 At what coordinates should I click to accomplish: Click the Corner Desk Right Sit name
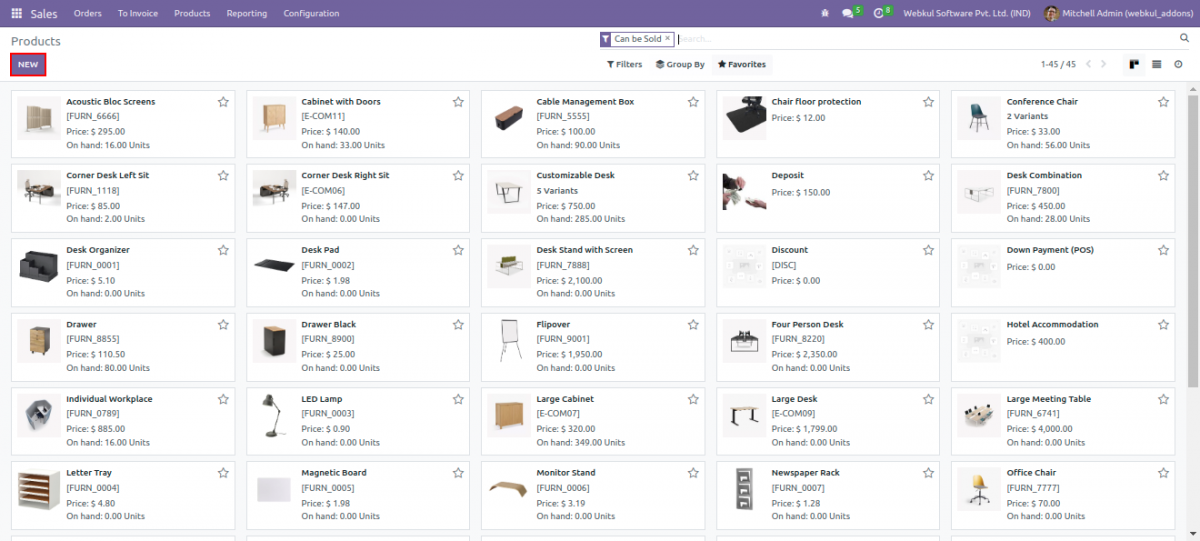point(345,176)
